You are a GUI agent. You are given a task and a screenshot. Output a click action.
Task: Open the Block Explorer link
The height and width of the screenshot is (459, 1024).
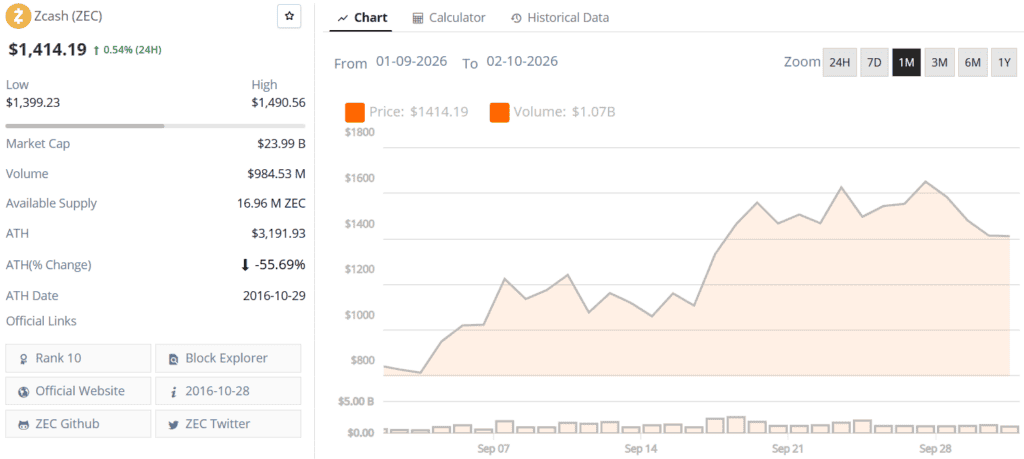coord(229,358)
